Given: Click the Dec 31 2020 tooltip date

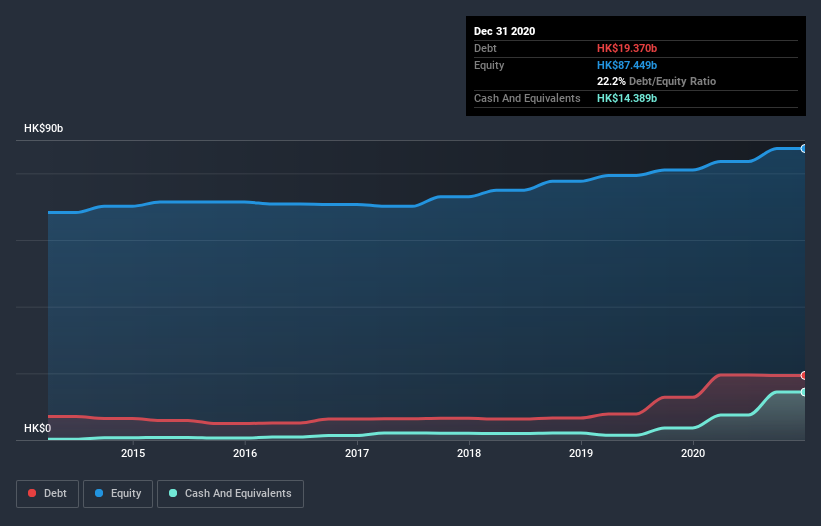Looking at the screenshot, I should [x=504, y=31].
